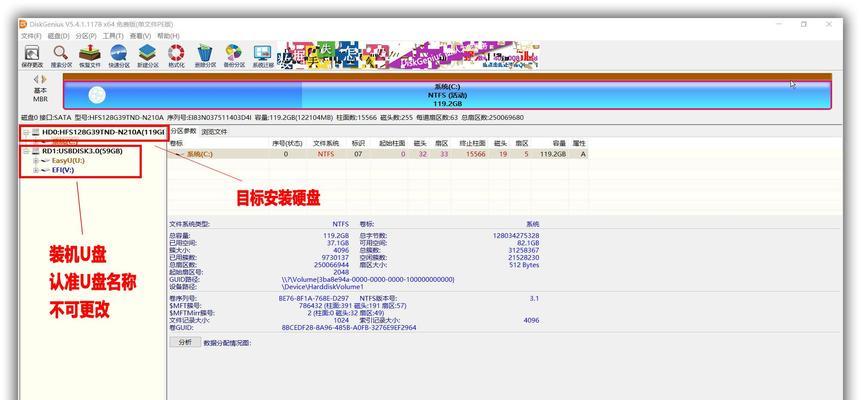Open the Tools (工具) menu
Screen dimensions: 861x400
coord(113,36)
